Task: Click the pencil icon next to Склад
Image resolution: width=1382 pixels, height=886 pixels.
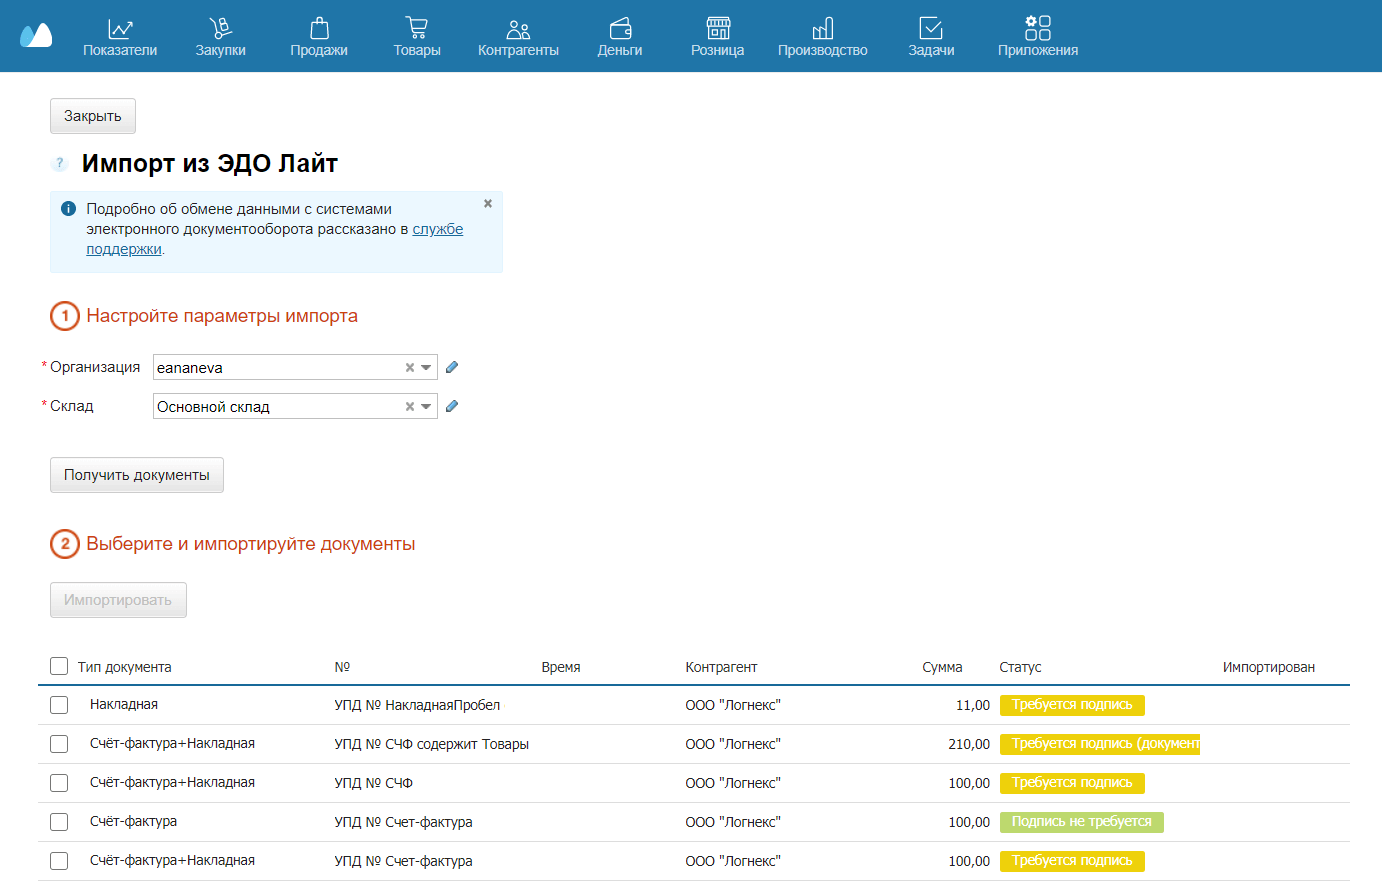Action: pos(452,406)
